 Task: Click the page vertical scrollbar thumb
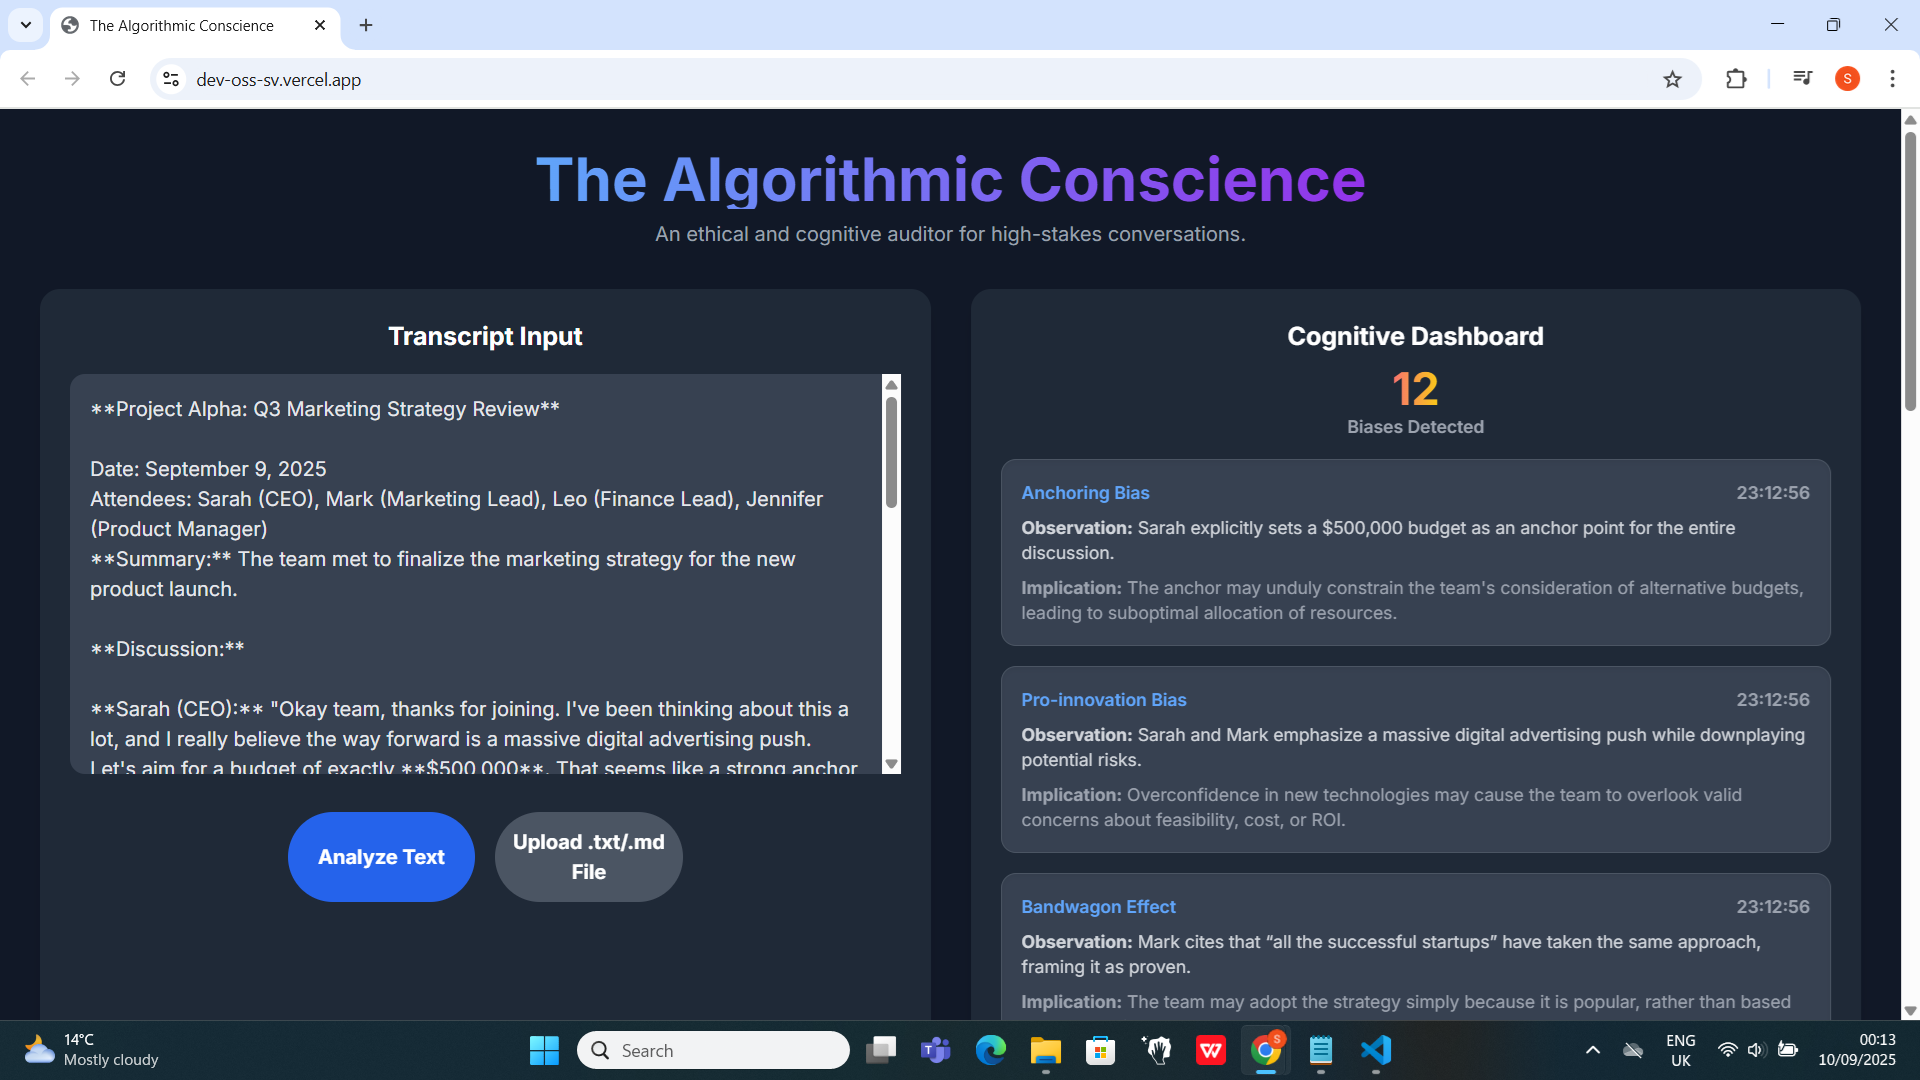click(x=1910, y=270)
